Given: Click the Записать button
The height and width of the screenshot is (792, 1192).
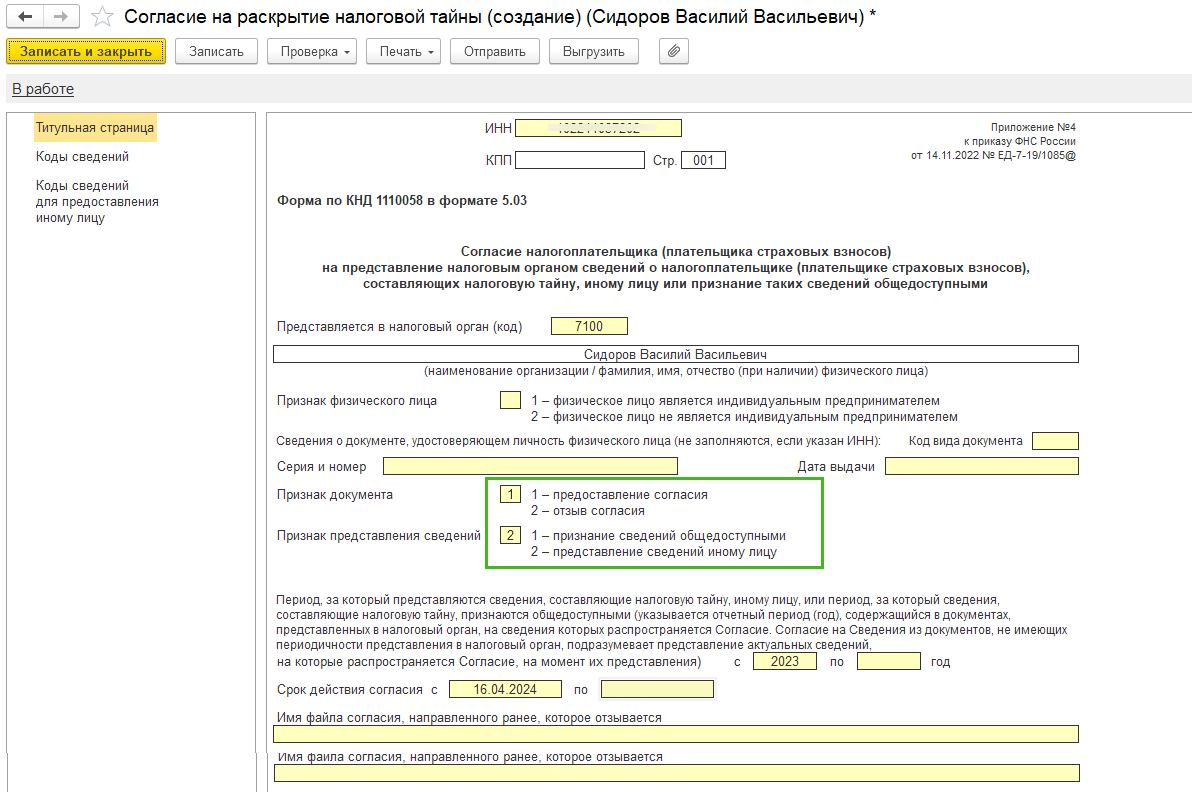Looking at the screenshot, I should [x=216, y=52].
